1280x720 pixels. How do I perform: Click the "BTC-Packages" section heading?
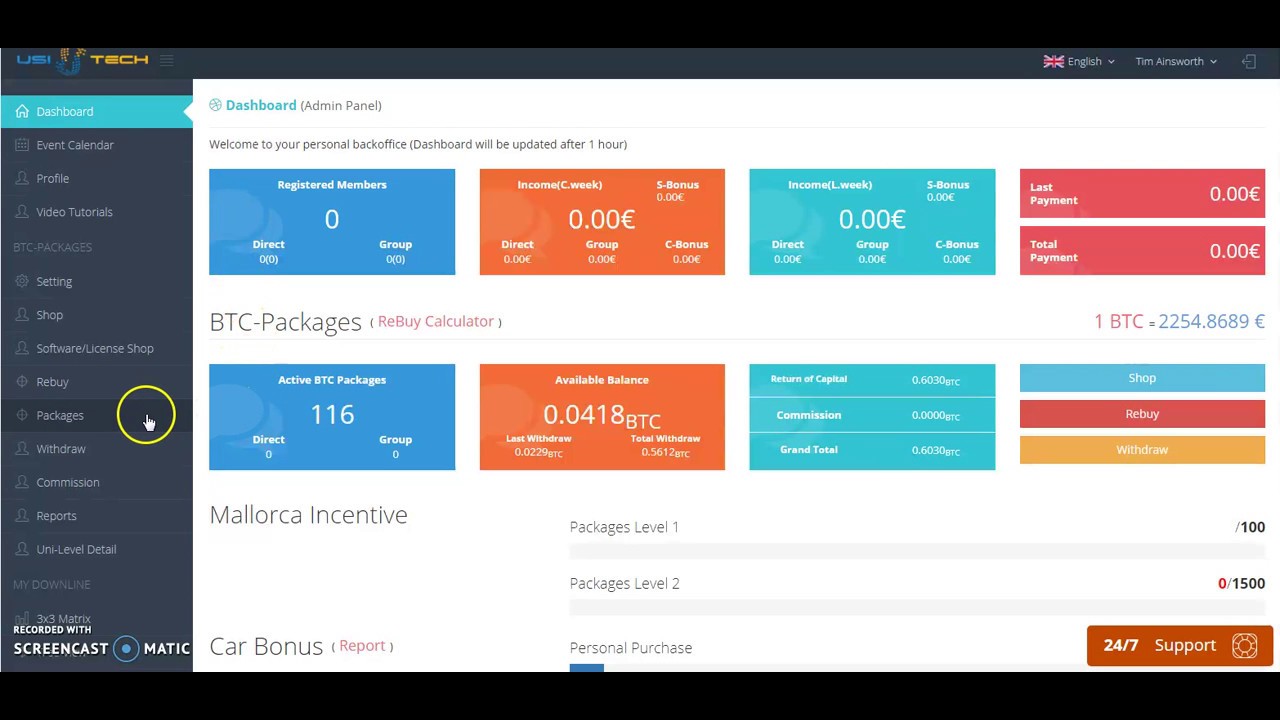pyautogui.click(x=285, y=321)
